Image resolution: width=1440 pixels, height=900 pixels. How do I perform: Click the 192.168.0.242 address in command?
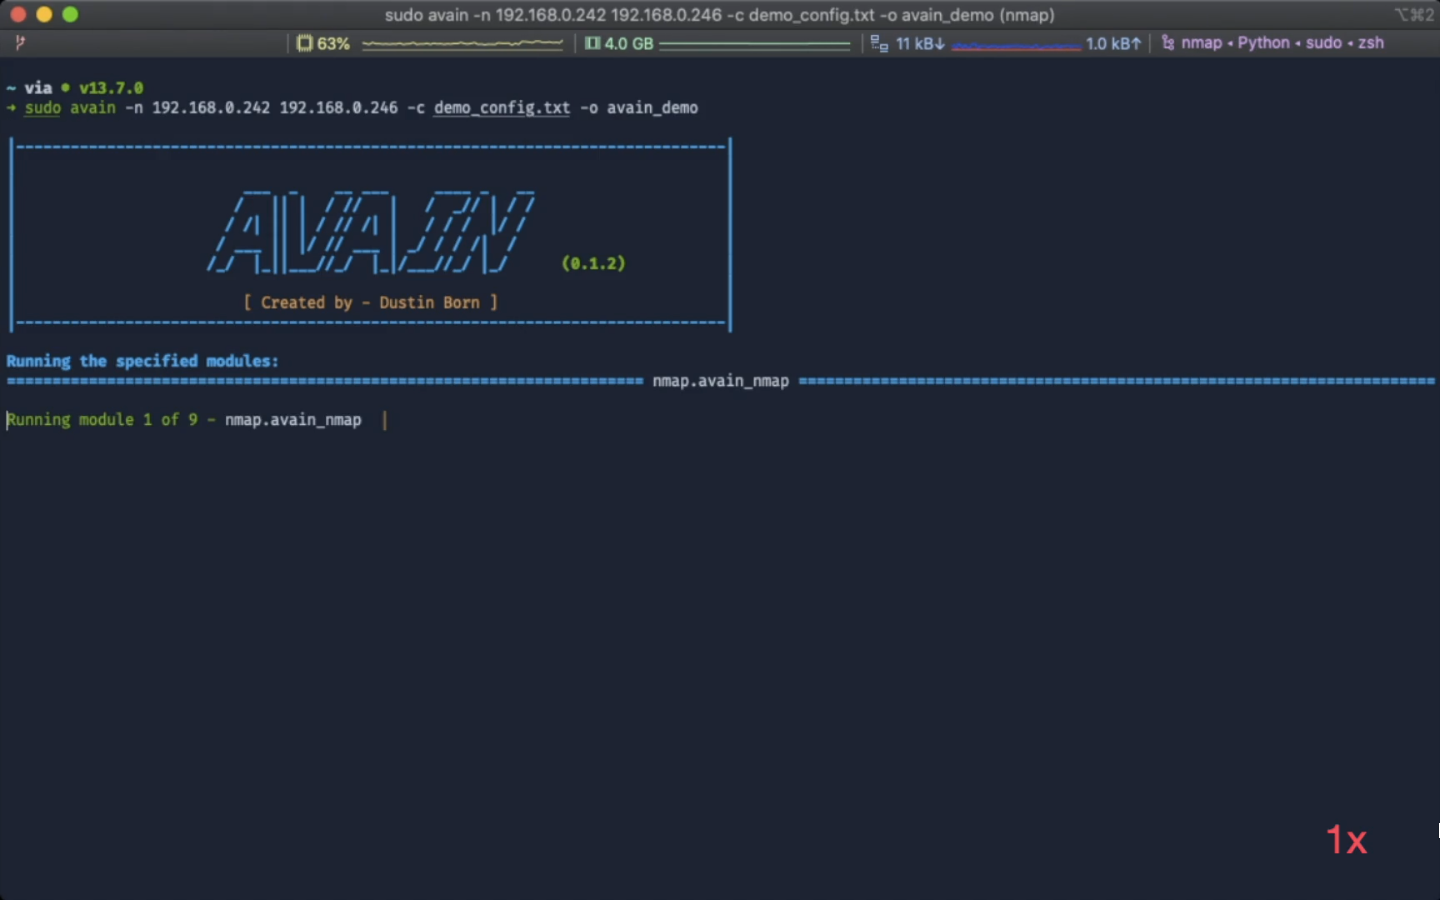[211, 108]
